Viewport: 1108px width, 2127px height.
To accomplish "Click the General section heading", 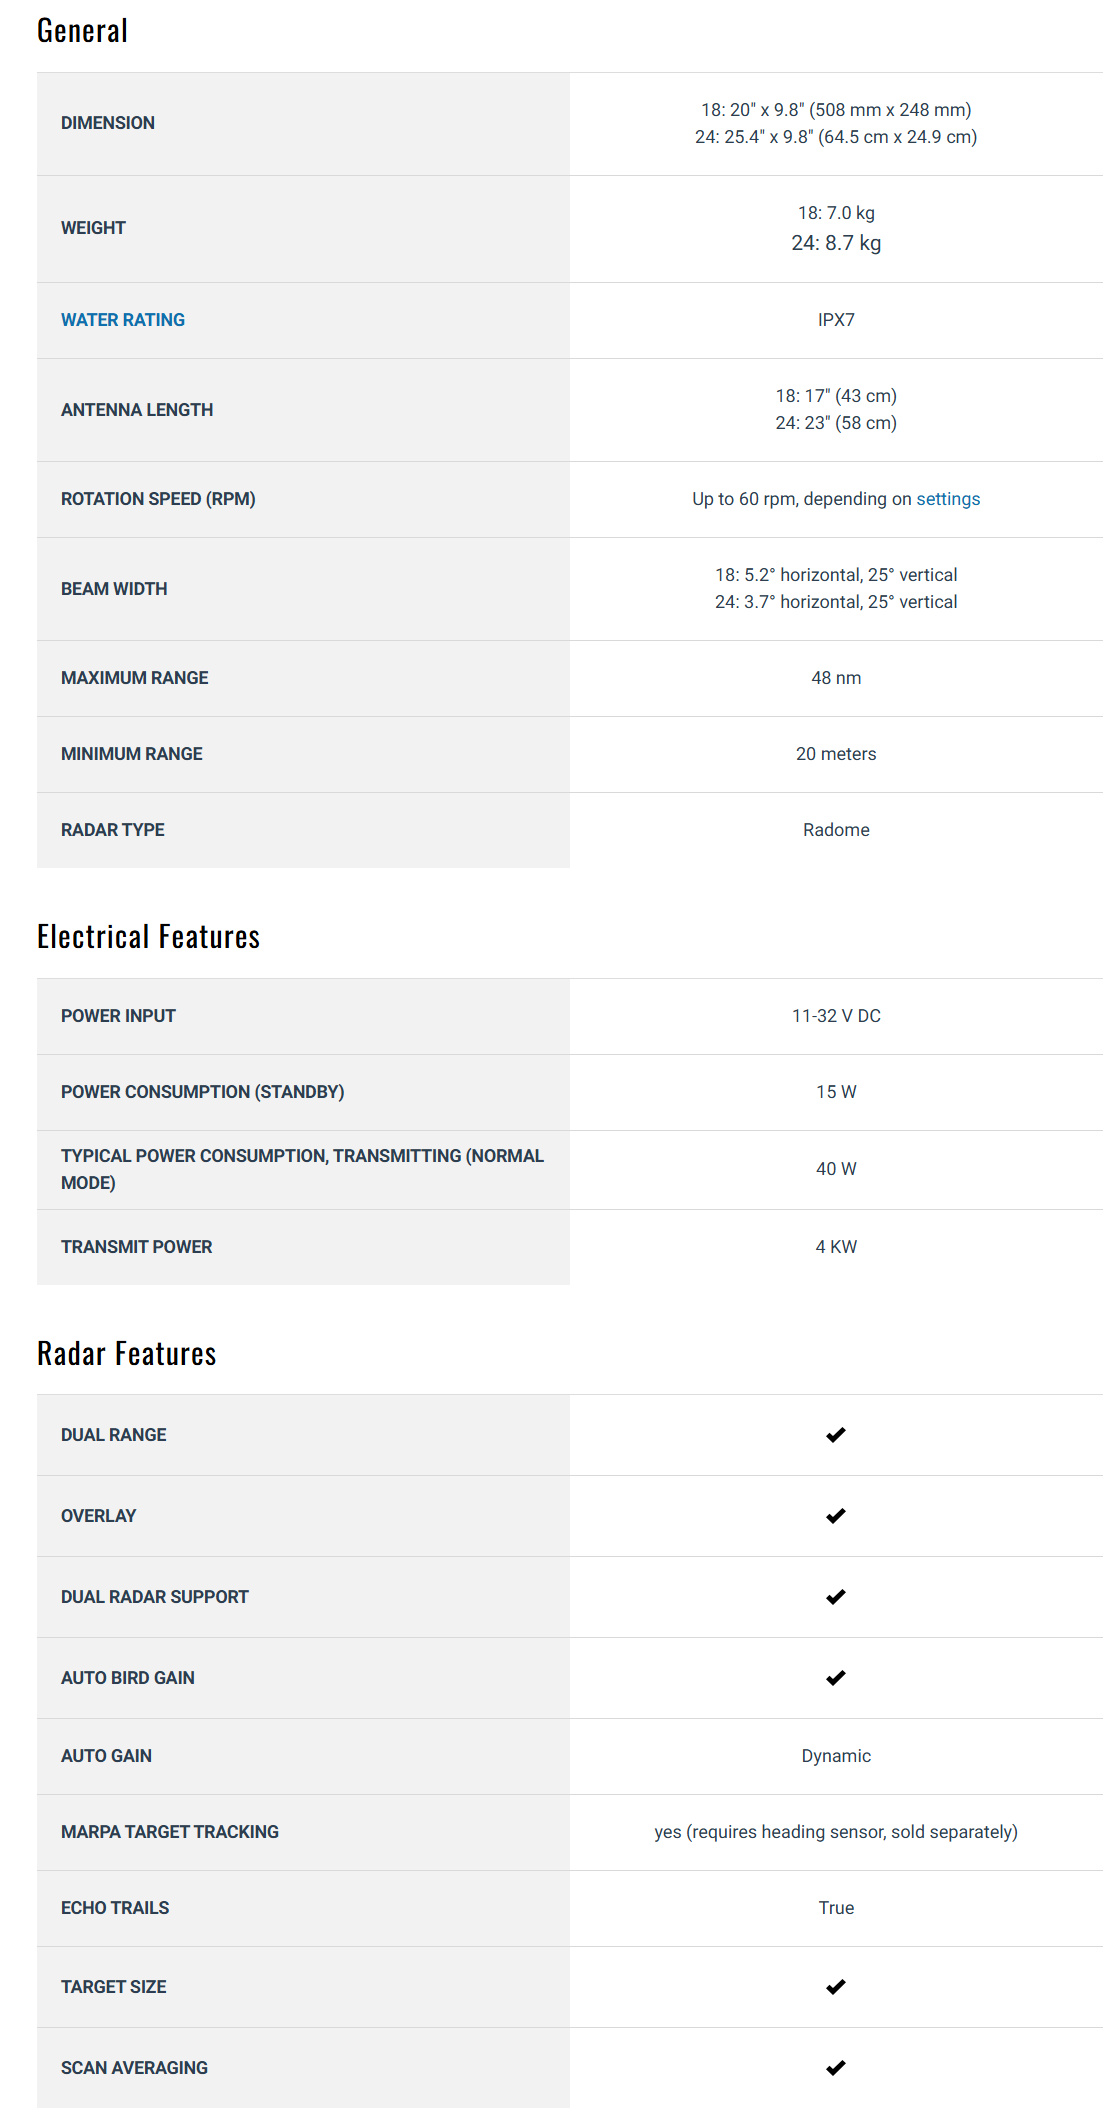I will (x=82, y=31).
